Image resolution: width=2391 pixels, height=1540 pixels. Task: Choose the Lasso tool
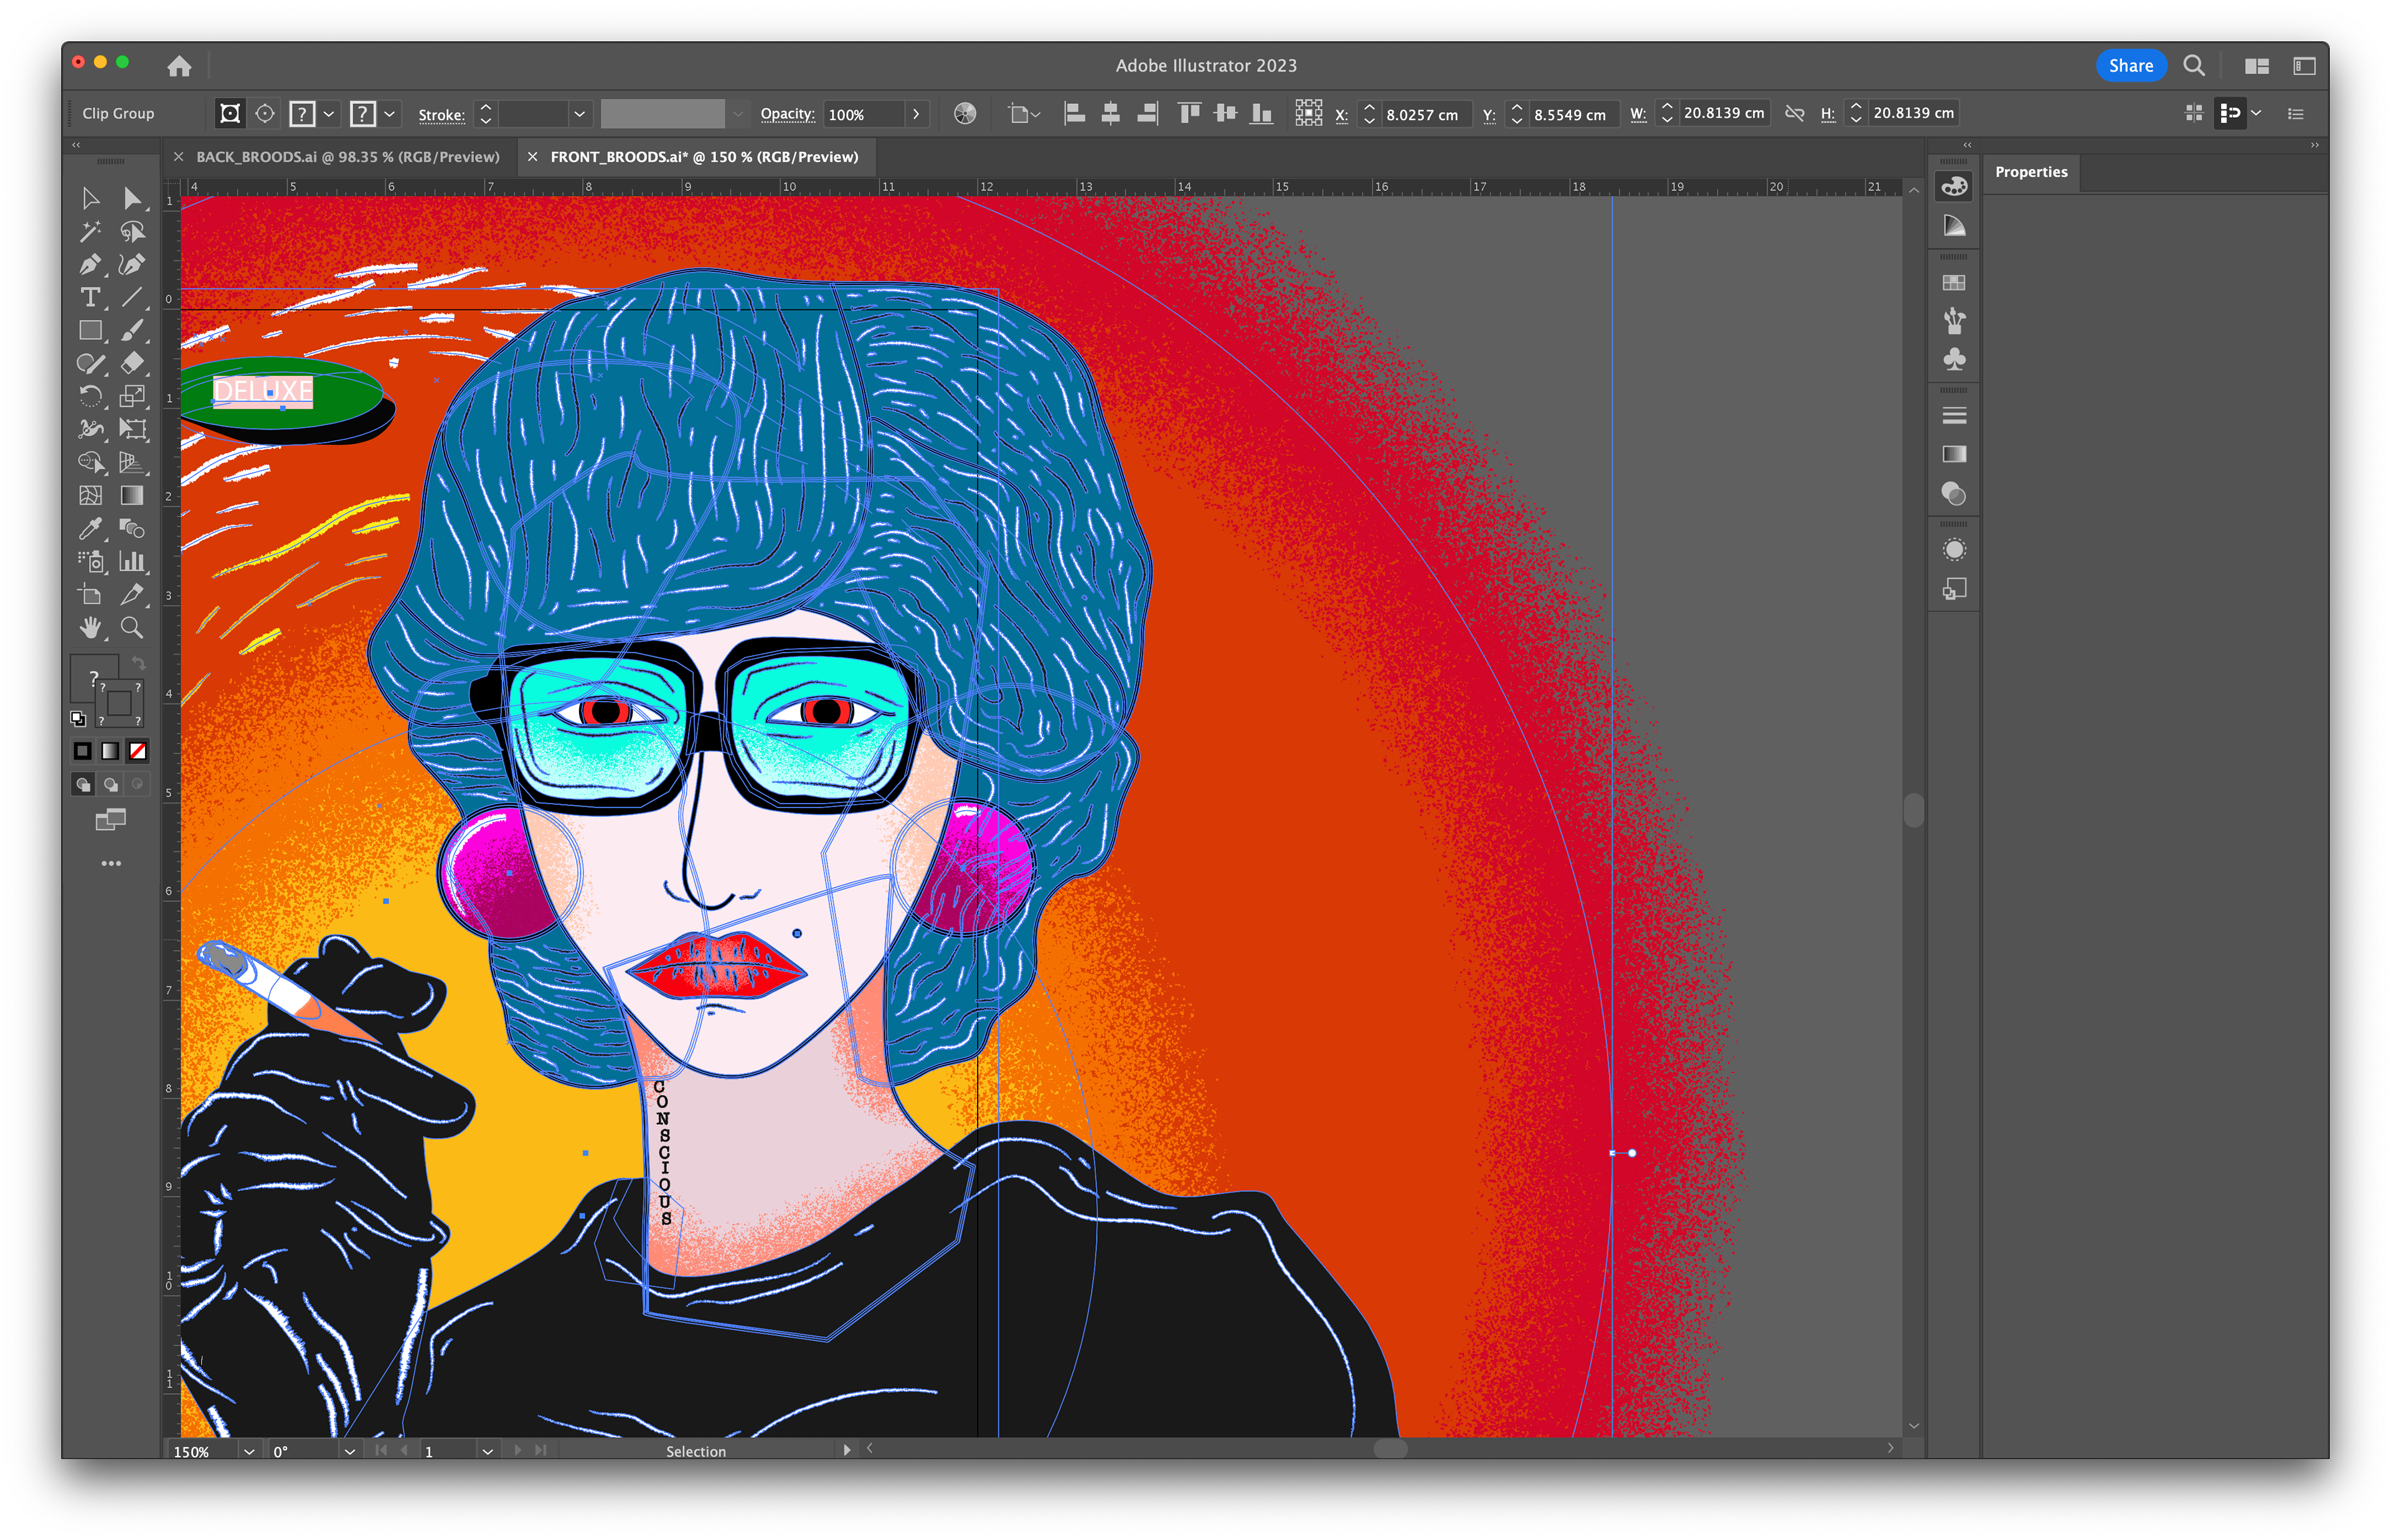[132, 231]
